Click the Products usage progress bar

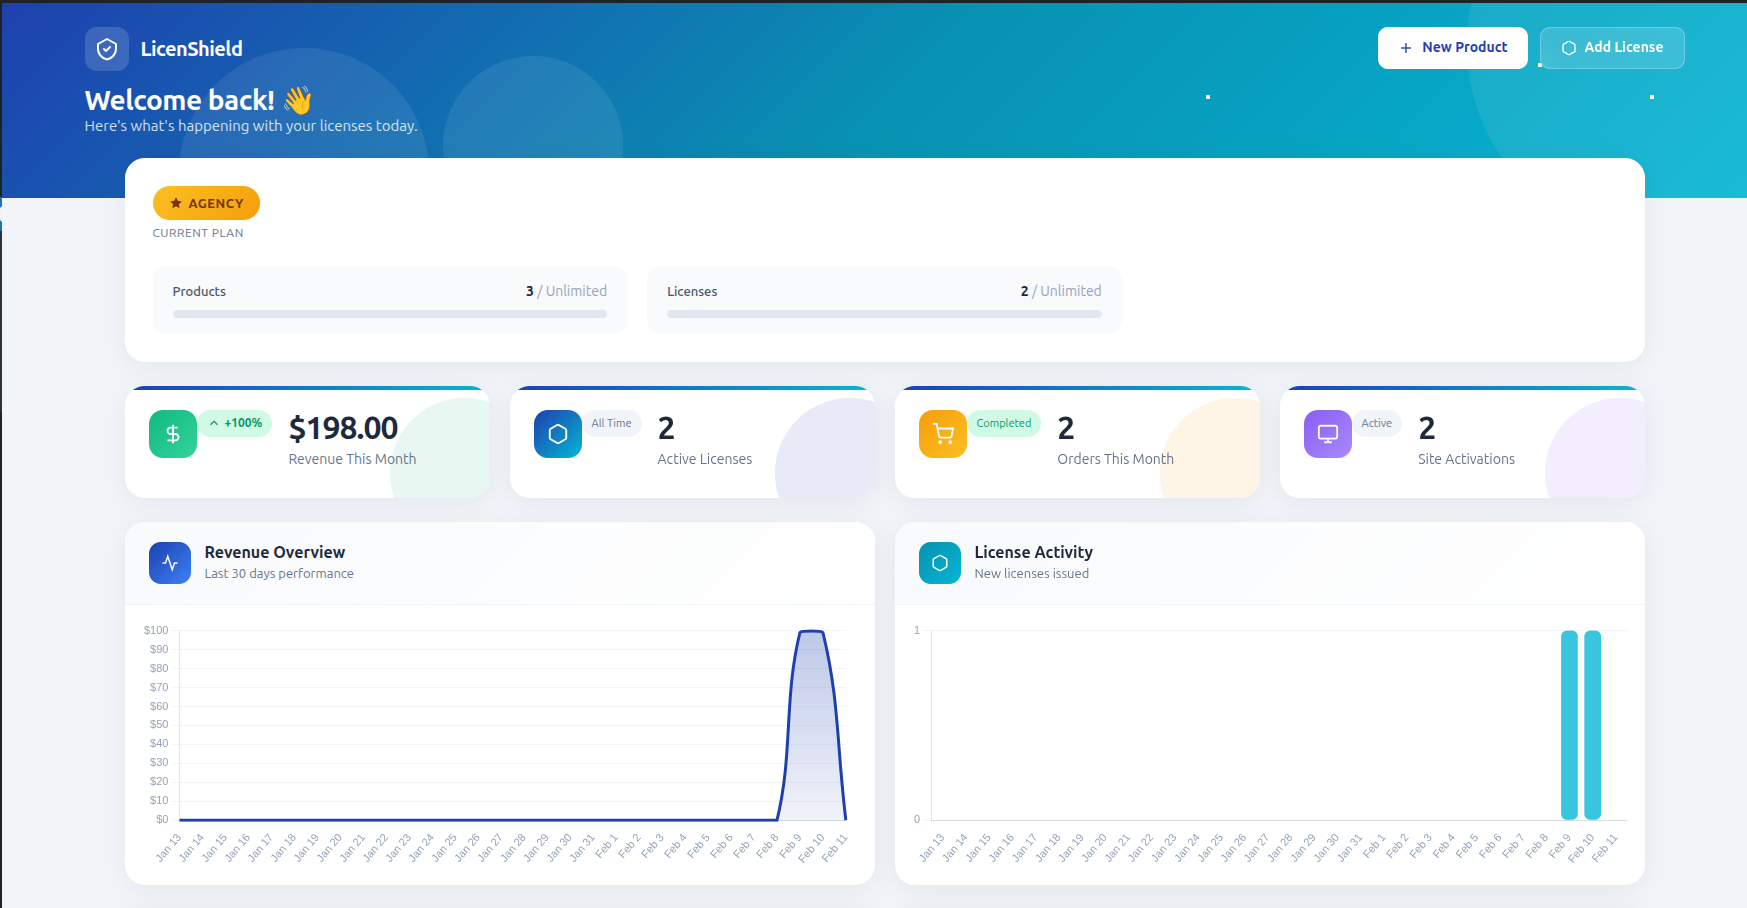(390, 314)
